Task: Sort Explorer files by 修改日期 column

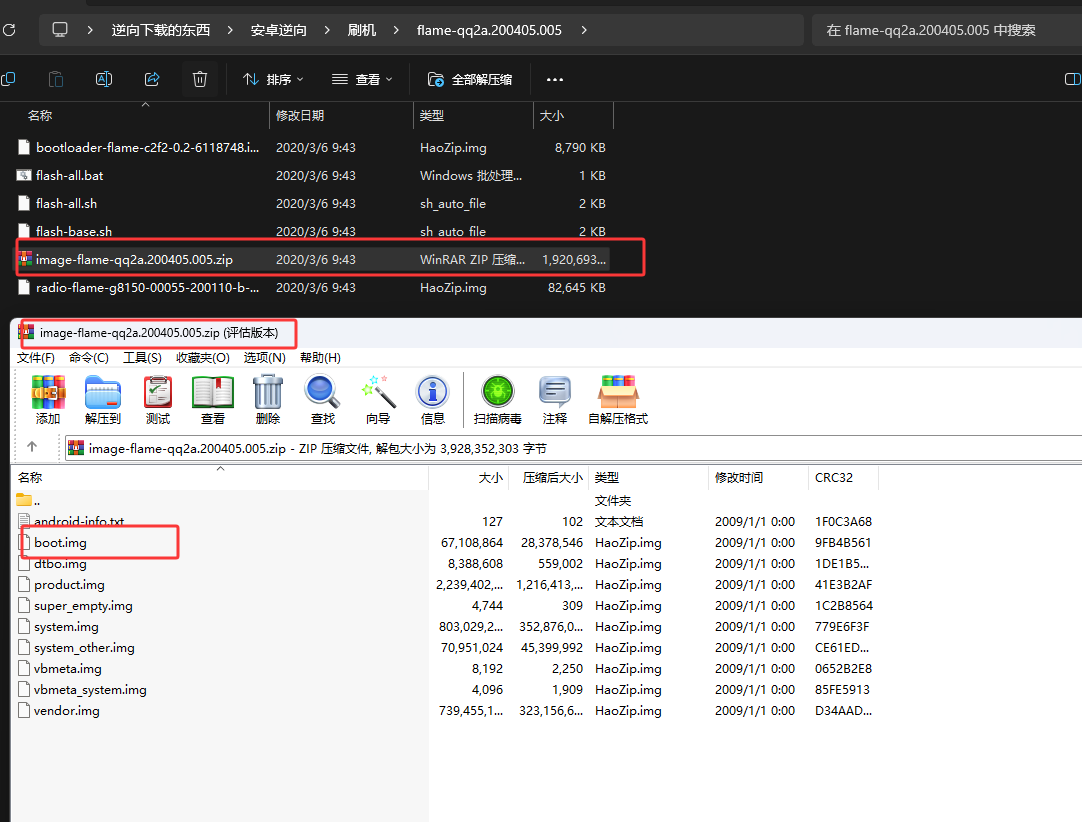Action: pos(341,115)
